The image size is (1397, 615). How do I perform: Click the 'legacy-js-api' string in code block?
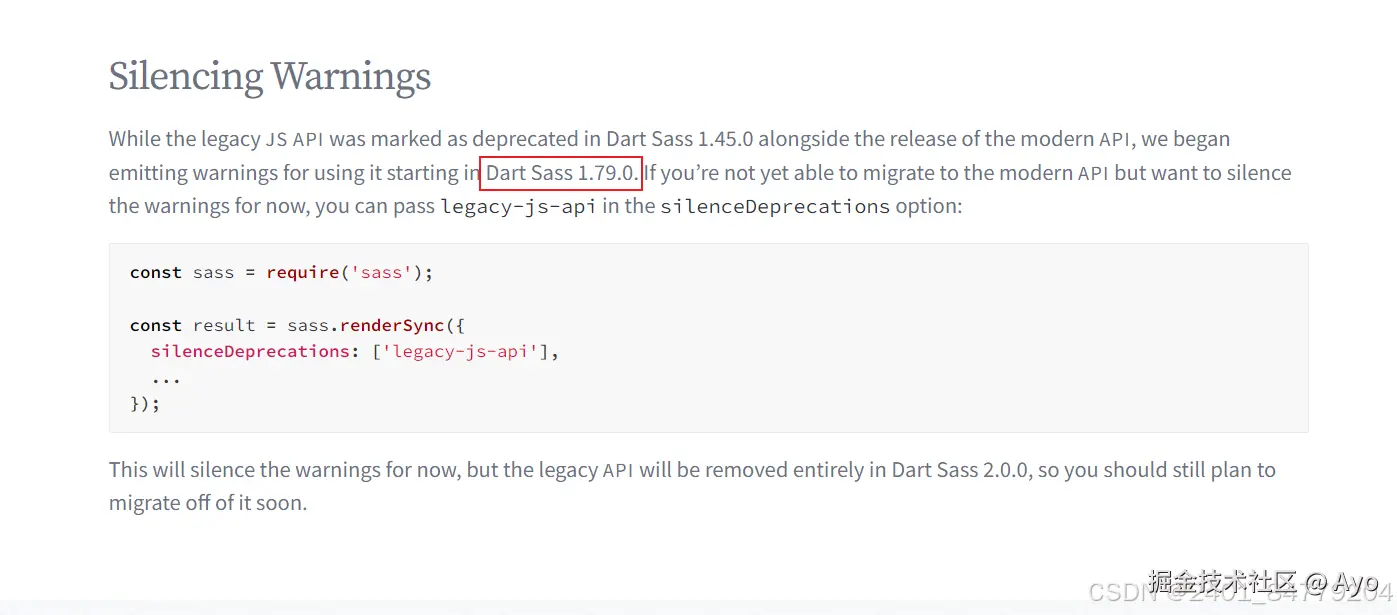[x=465, y=351]
